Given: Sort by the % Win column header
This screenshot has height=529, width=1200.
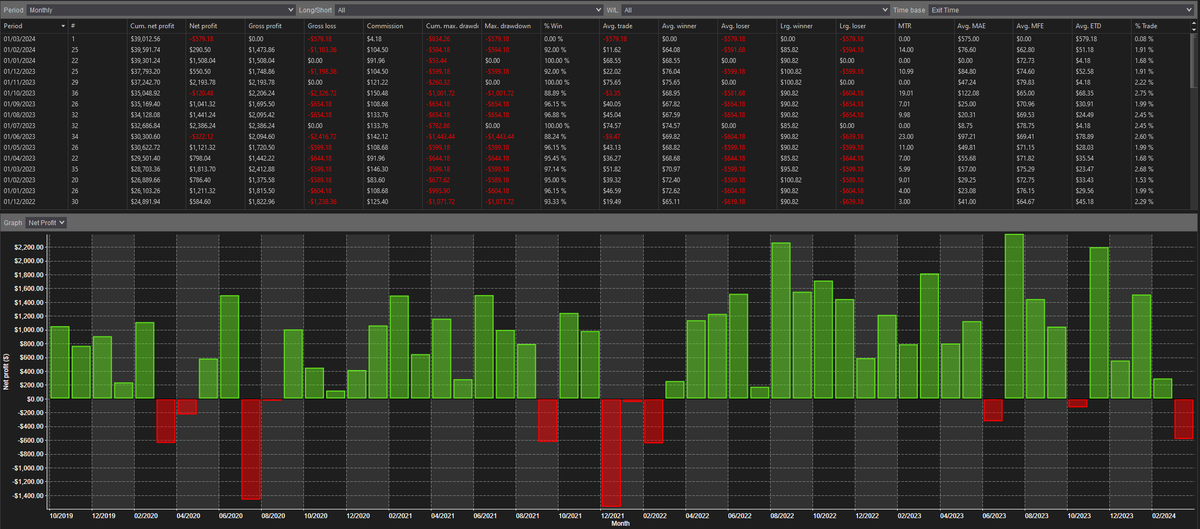Looking at the screenshot, I should [569, 25].
